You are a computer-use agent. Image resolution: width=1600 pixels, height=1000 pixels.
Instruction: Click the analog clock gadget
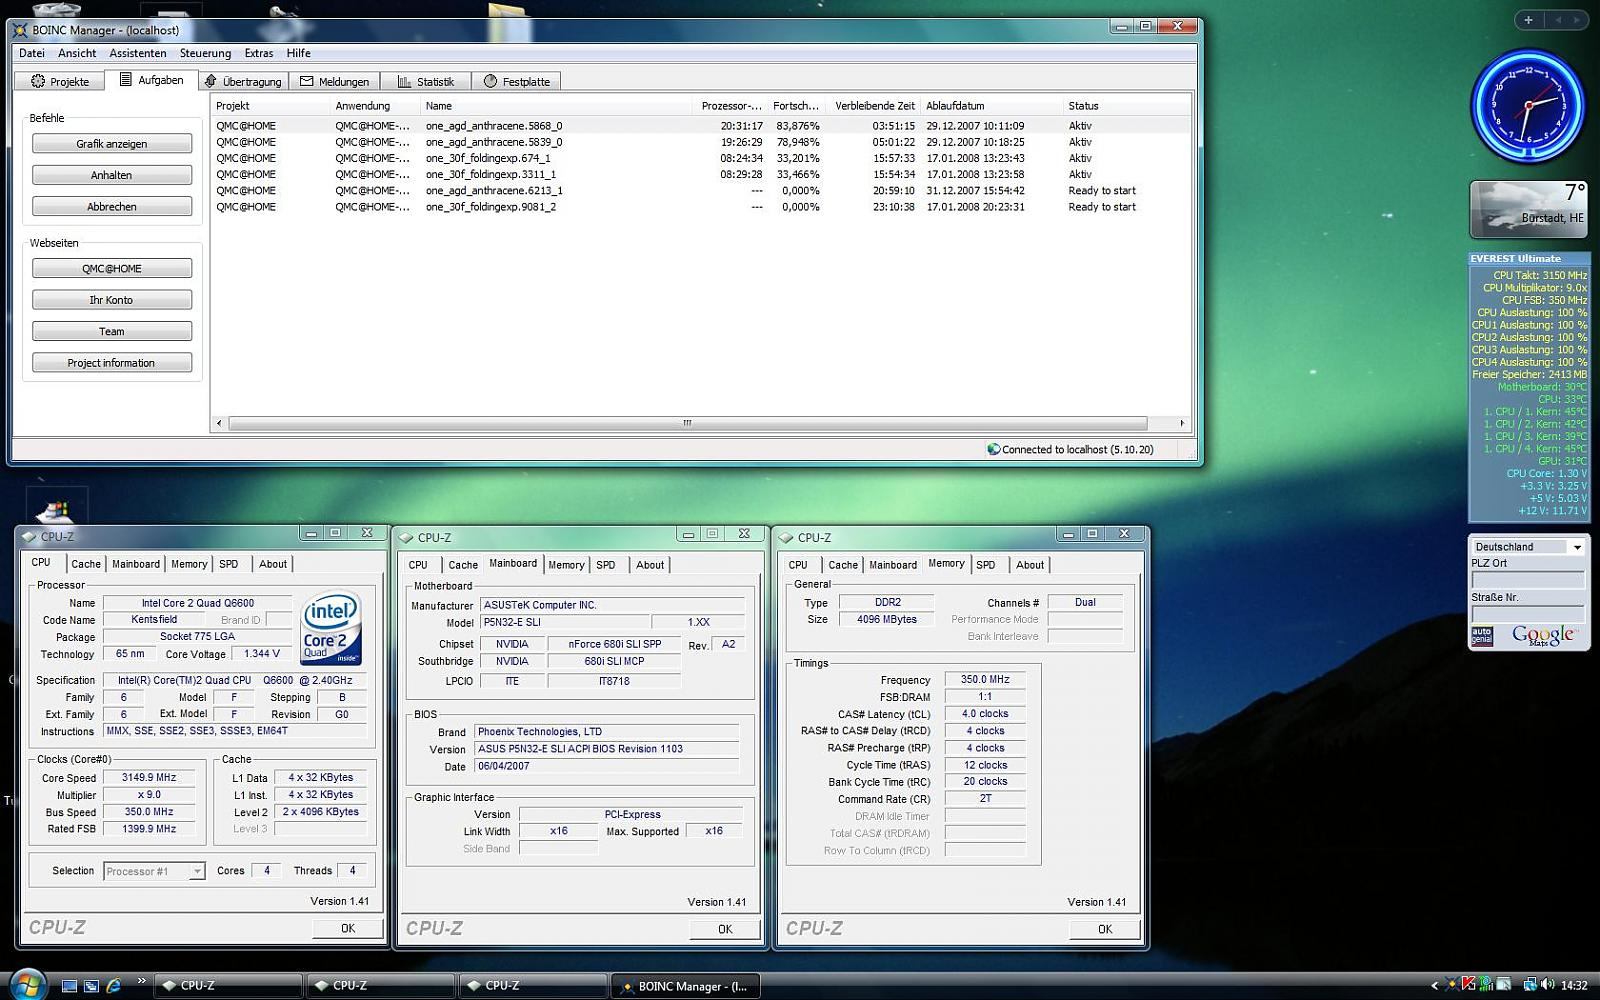coord(1527,106)
